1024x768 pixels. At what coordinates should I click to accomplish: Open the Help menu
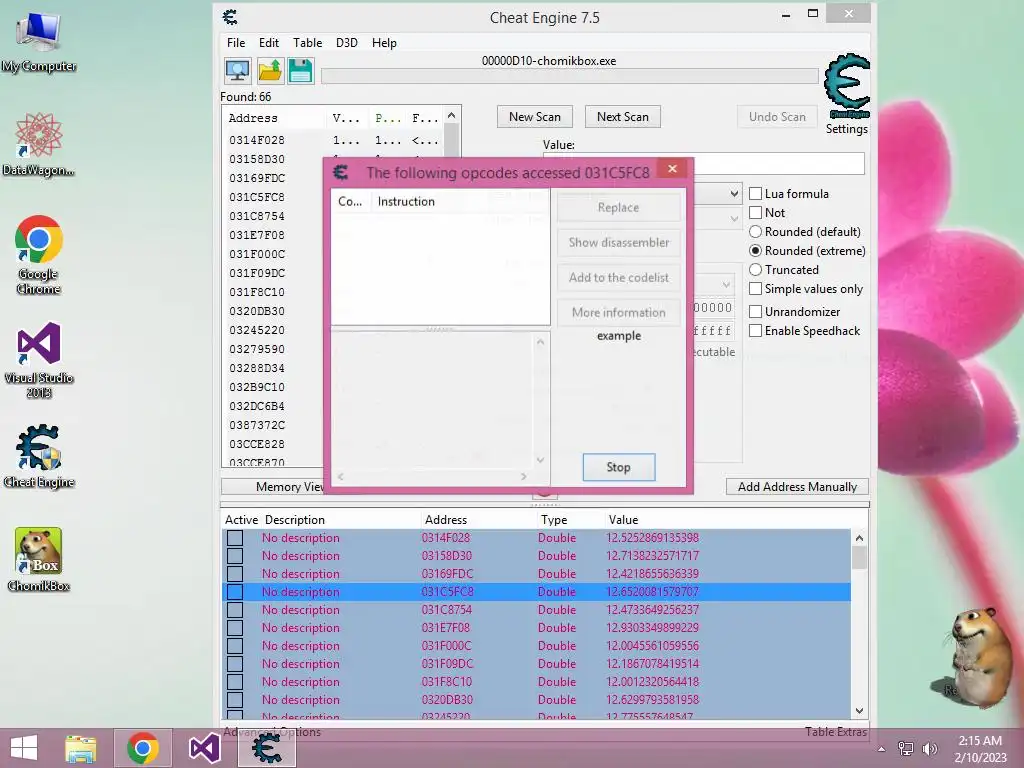coord(384,42)
